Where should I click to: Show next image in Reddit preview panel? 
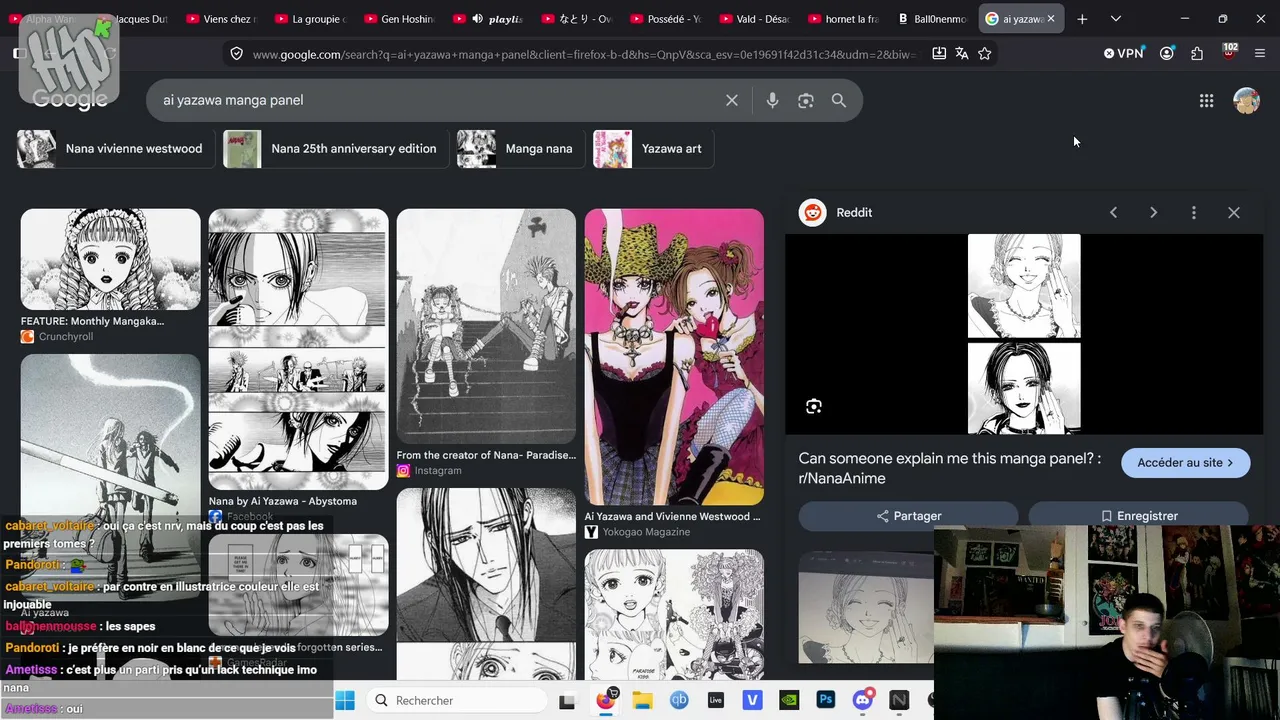coord(1153,212)
